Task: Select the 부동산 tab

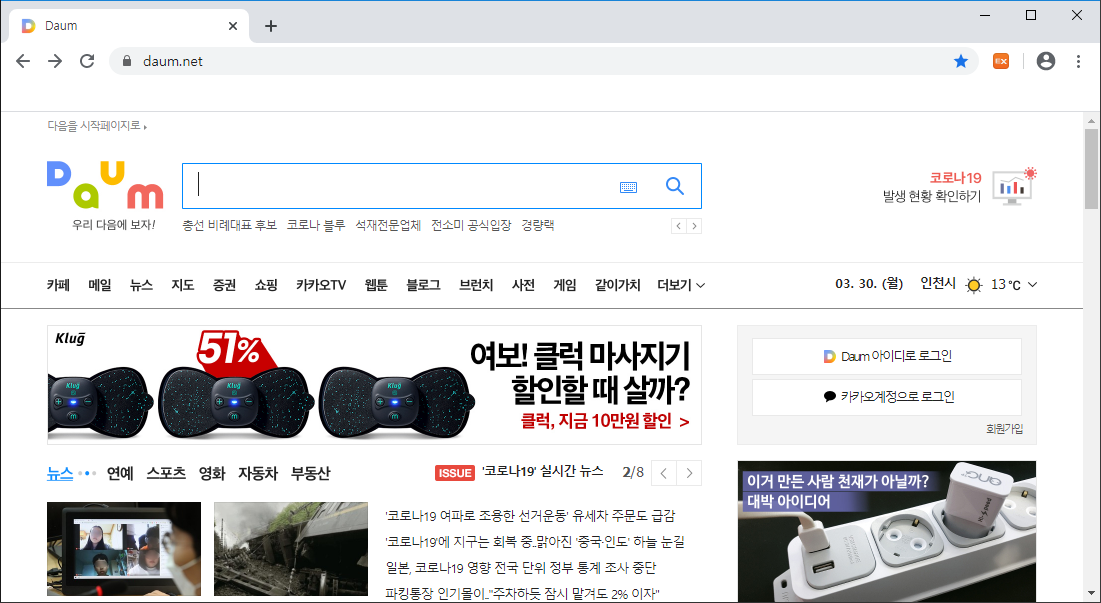Action: pyautogui.click(x=310, y=473)
